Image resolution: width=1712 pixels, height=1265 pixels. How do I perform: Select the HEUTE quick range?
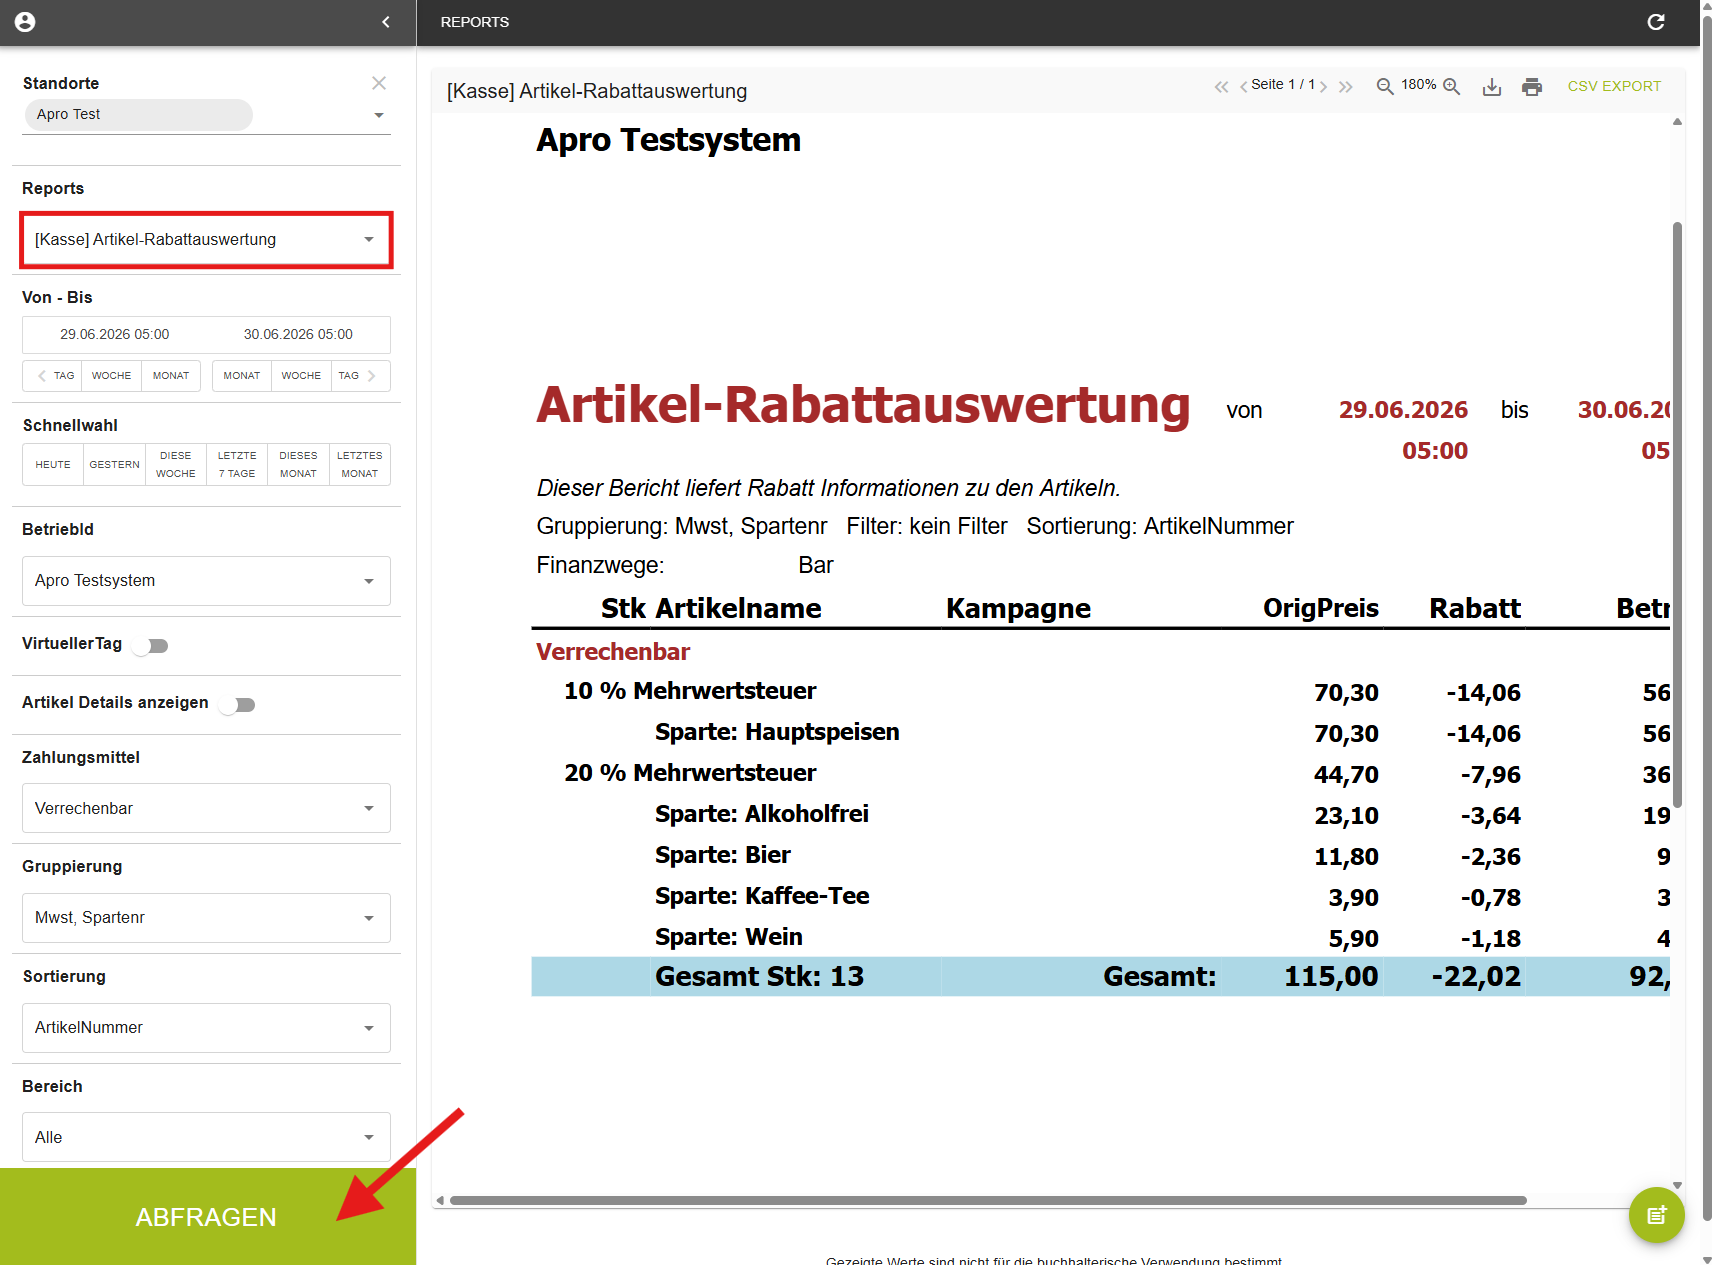point(53,465)
